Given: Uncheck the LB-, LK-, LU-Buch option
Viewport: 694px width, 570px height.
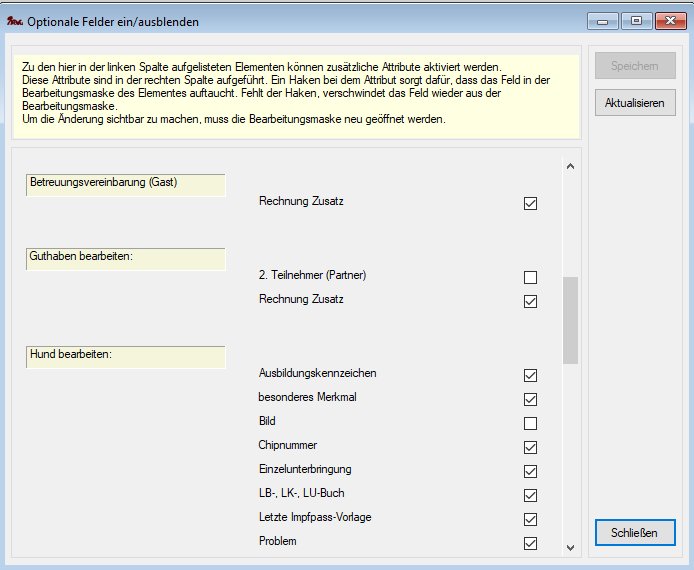Looking at the screenshot, I should [x=530, y=495].
